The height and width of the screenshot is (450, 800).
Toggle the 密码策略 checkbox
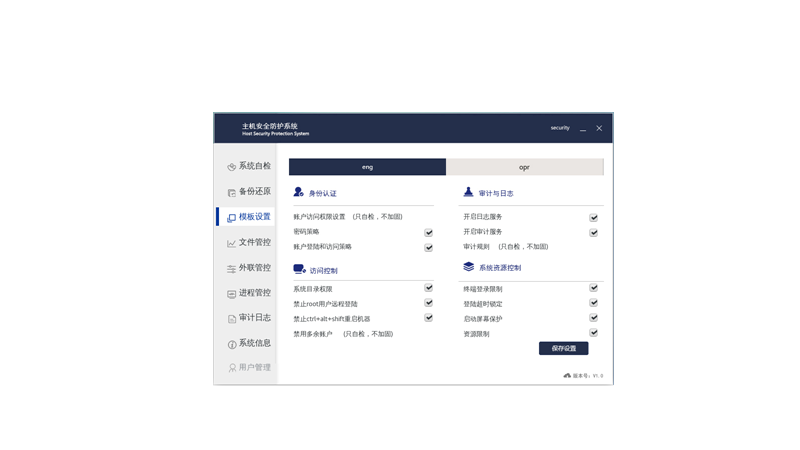pos(428,232)
